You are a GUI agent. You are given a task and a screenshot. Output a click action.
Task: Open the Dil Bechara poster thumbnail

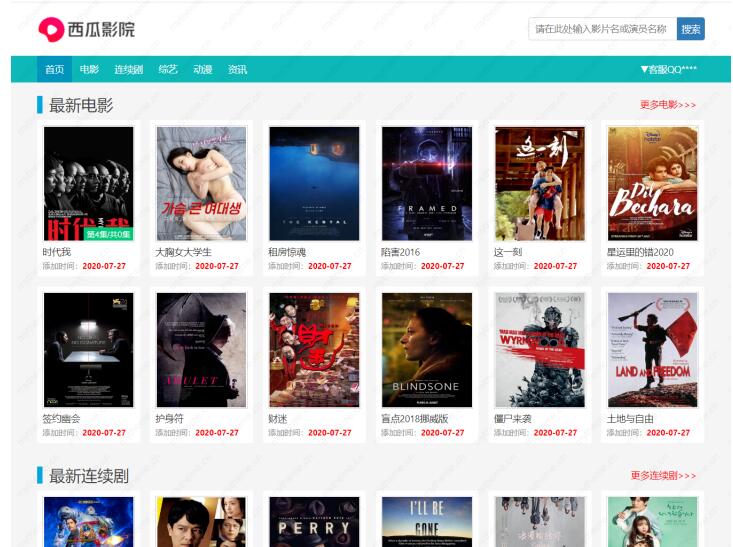click(x=652, y=183)
